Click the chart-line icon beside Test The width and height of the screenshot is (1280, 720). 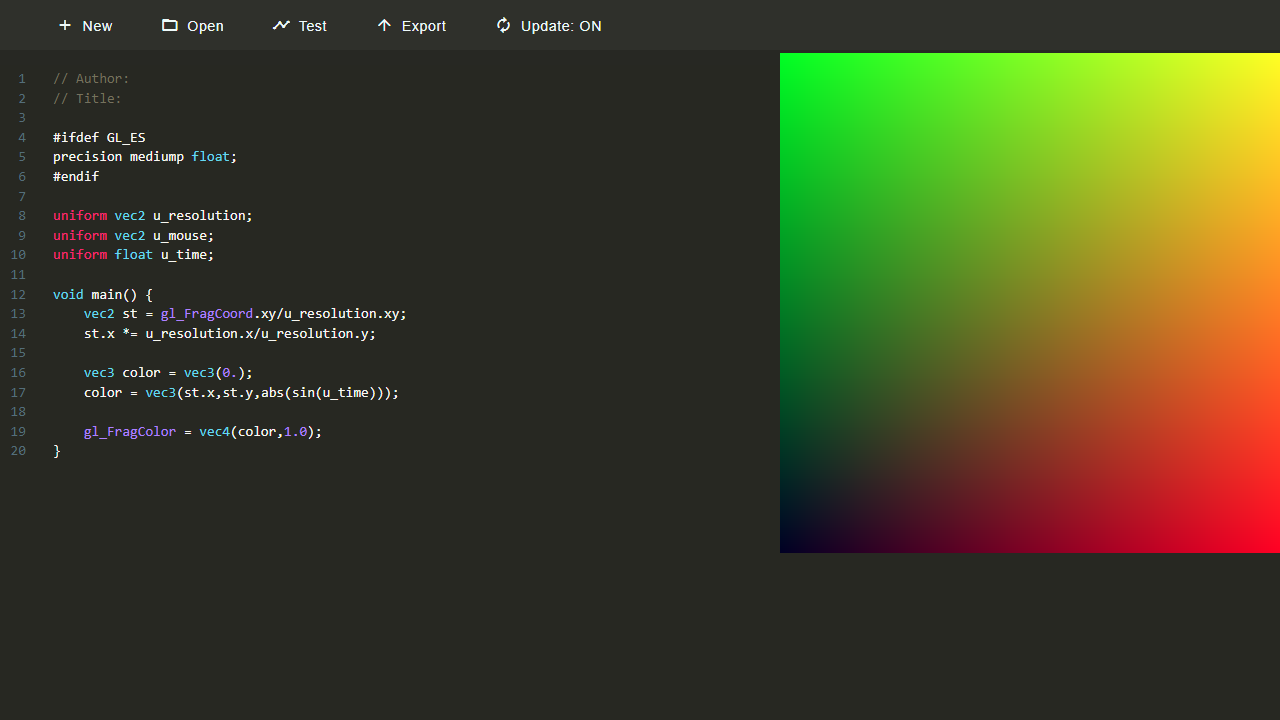[x=281, y=25]
